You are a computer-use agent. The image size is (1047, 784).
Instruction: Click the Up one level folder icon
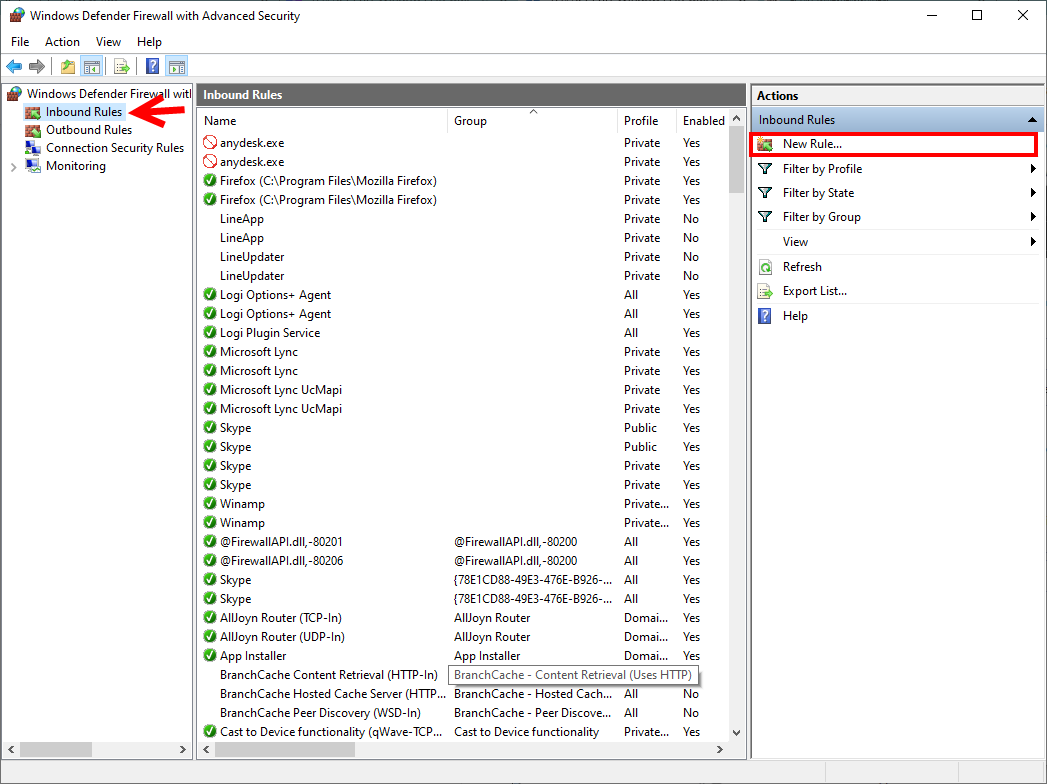[x=67, y=66]
